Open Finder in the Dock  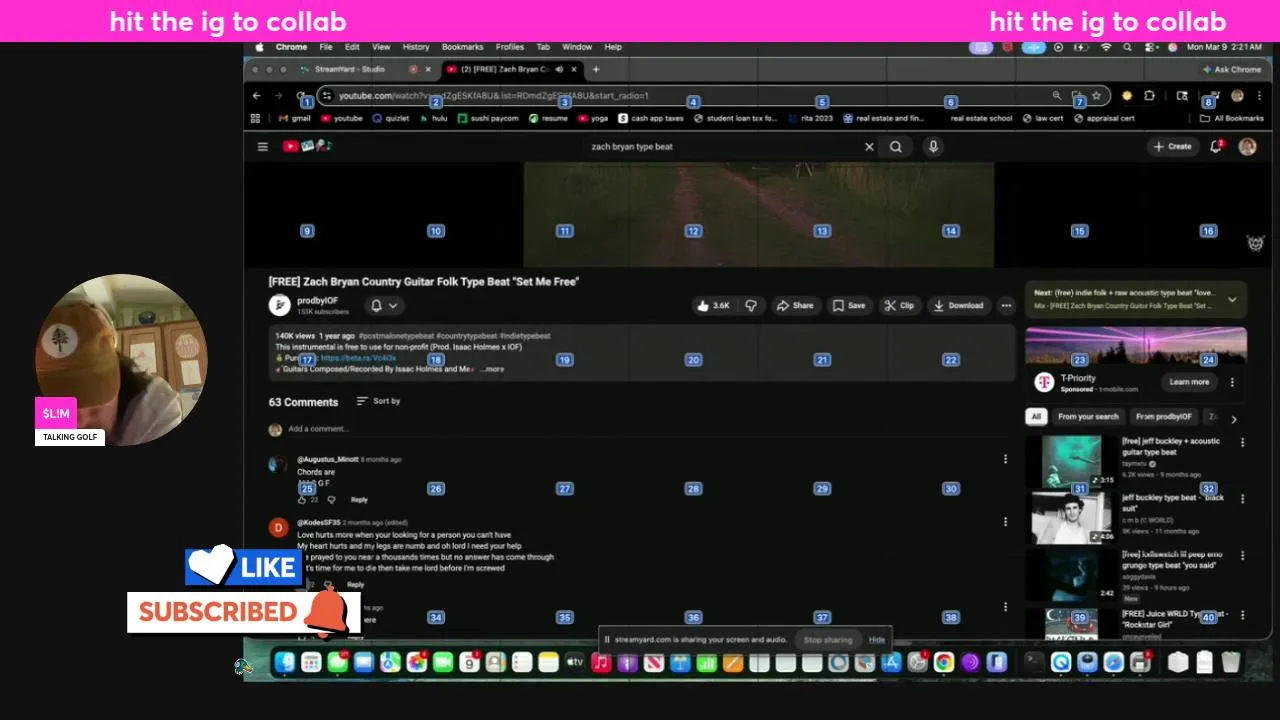pyautogui.click(x=285, y=662)
